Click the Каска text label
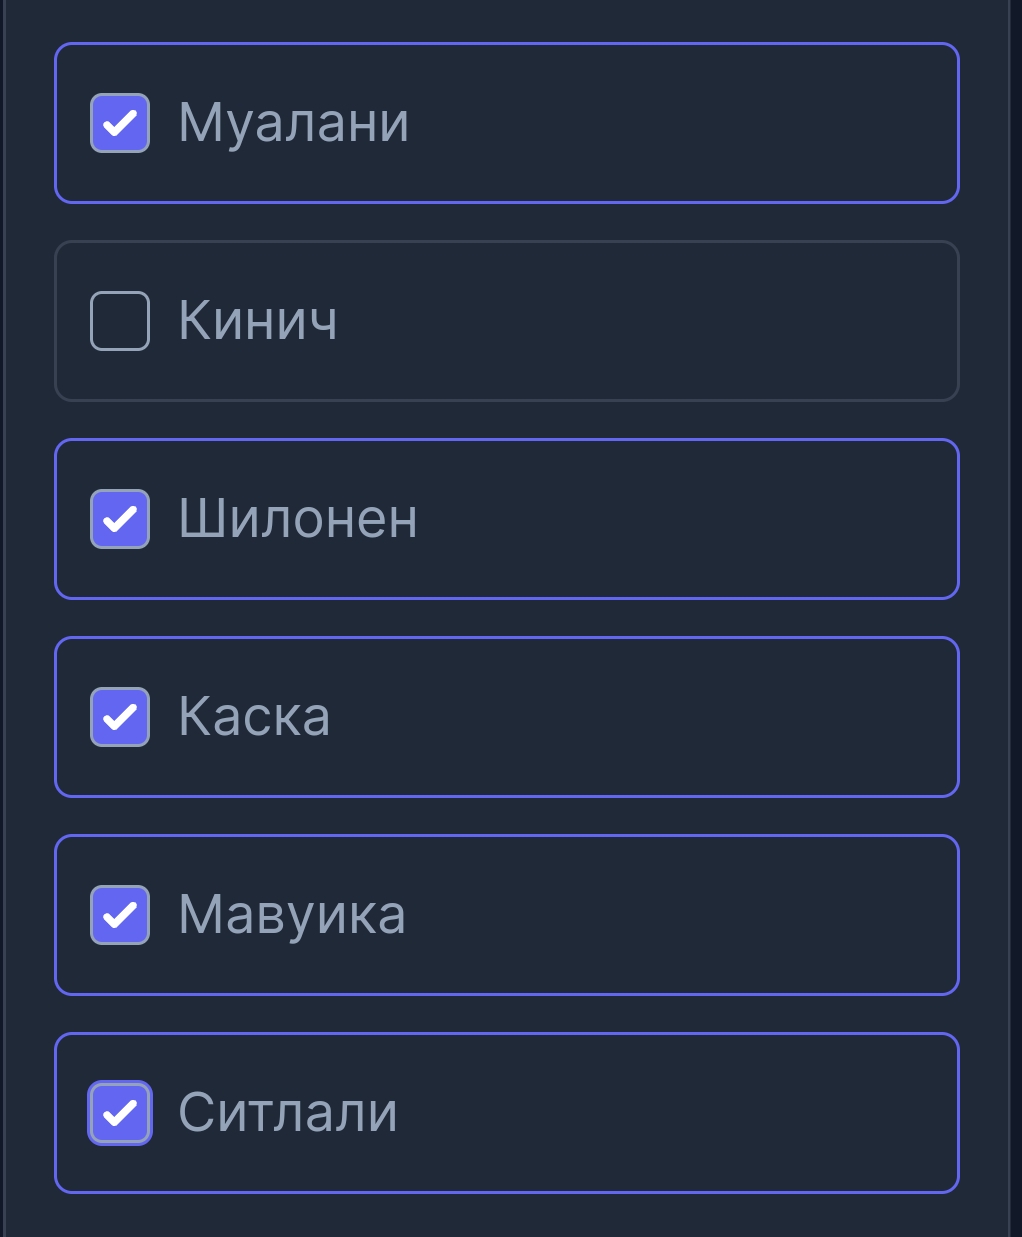The image size is (1022, 1237). 254,717
